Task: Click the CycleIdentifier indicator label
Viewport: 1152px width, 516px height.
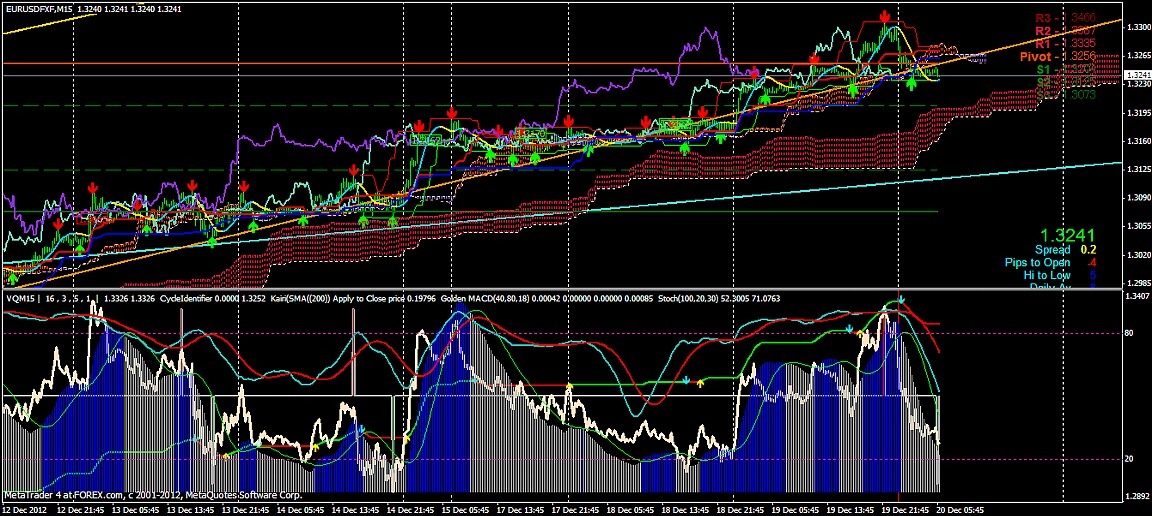Action: click(184, 299)
